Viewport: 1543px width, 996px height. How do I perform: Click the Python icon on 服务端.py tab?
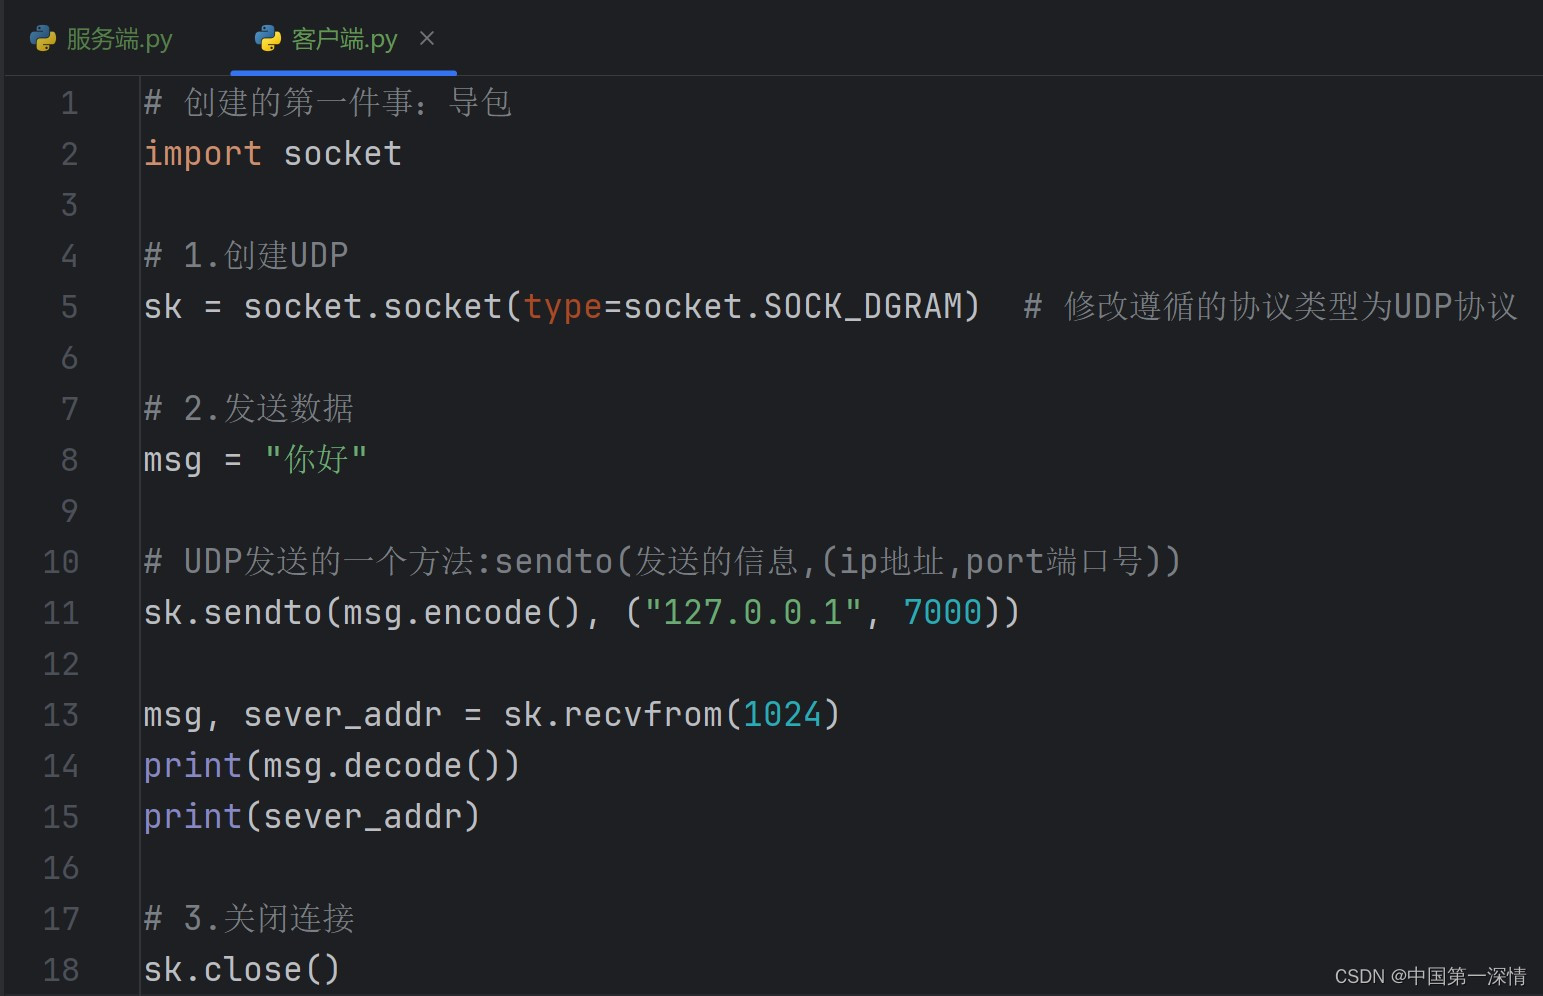[41, 38]
